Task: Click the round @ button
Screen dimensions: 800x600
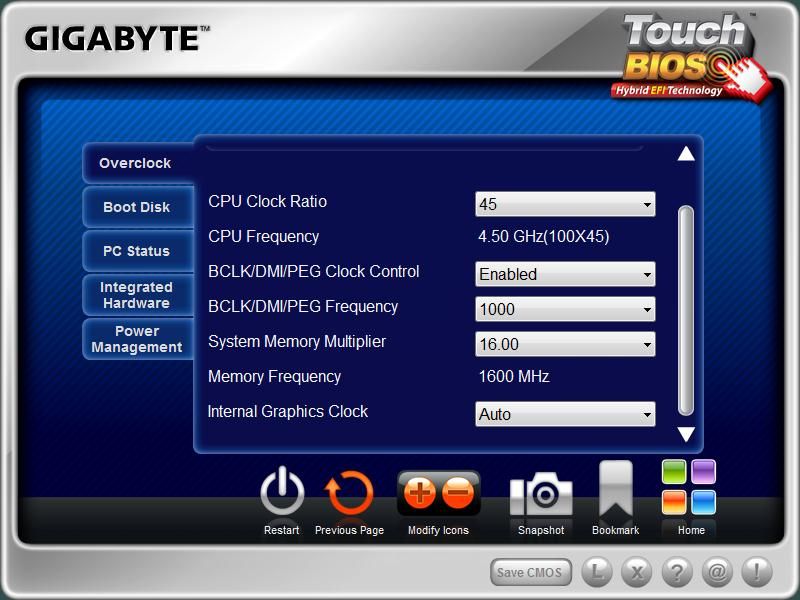Action: pyautogui.click(x=717, y=572)
